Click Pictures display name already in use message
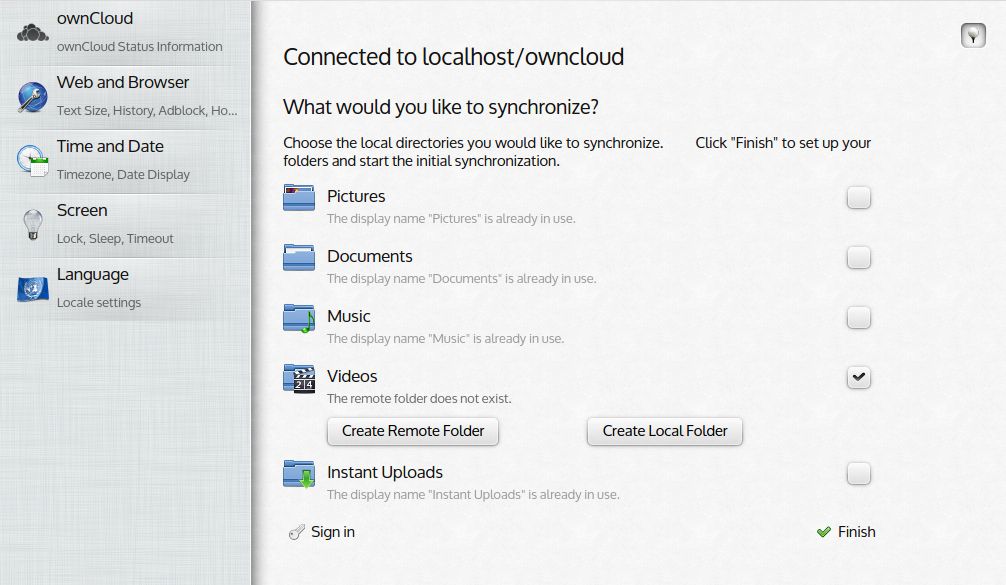The height and width of the screenshot is (585, 1006). [451, 219]
